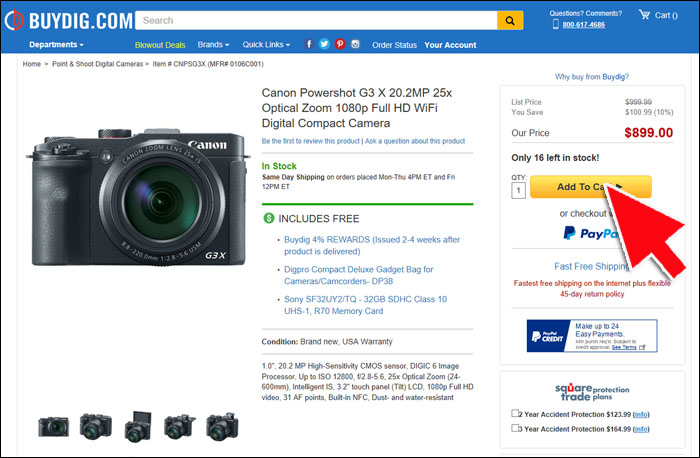Select the fifth camera thumbnail
The height and width of the screenshot is (458, 700).
(x=222, y=426)
